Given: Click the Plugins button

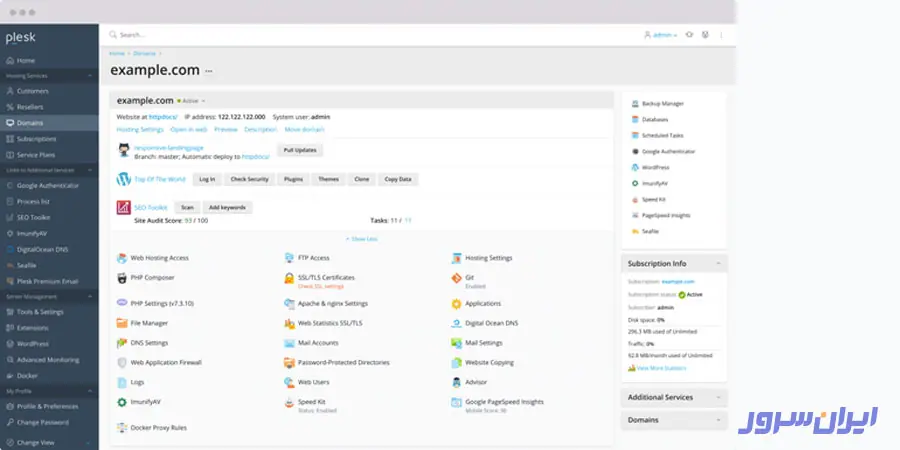Looking at the screenshot, I should coord(293,179).
